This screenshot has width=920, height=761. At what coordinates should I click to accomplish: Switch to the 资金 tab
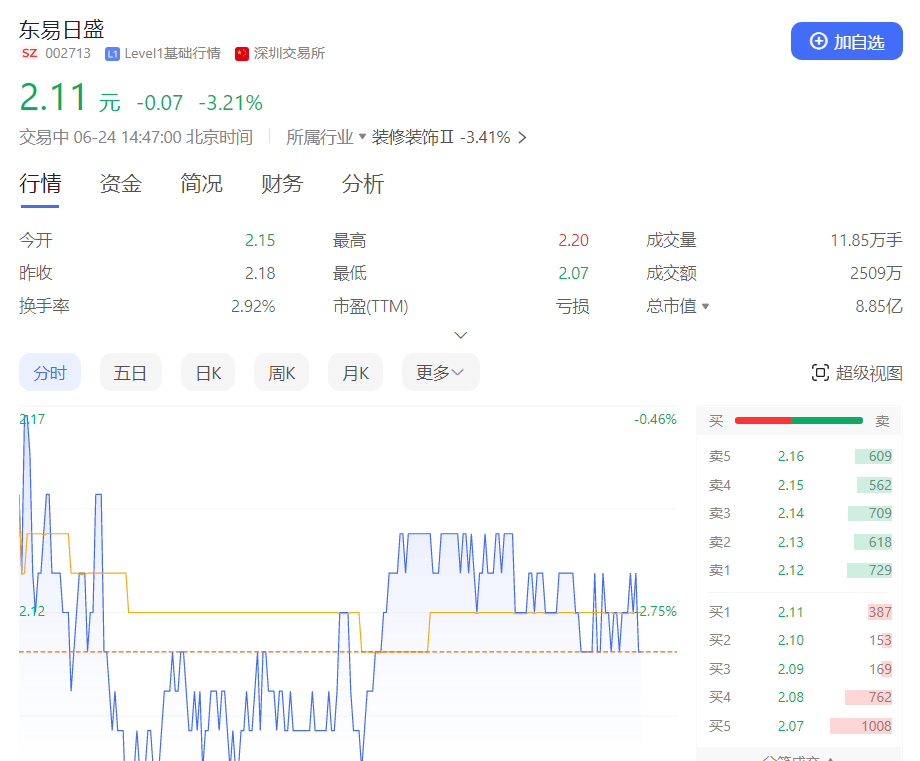click(120, 184)
